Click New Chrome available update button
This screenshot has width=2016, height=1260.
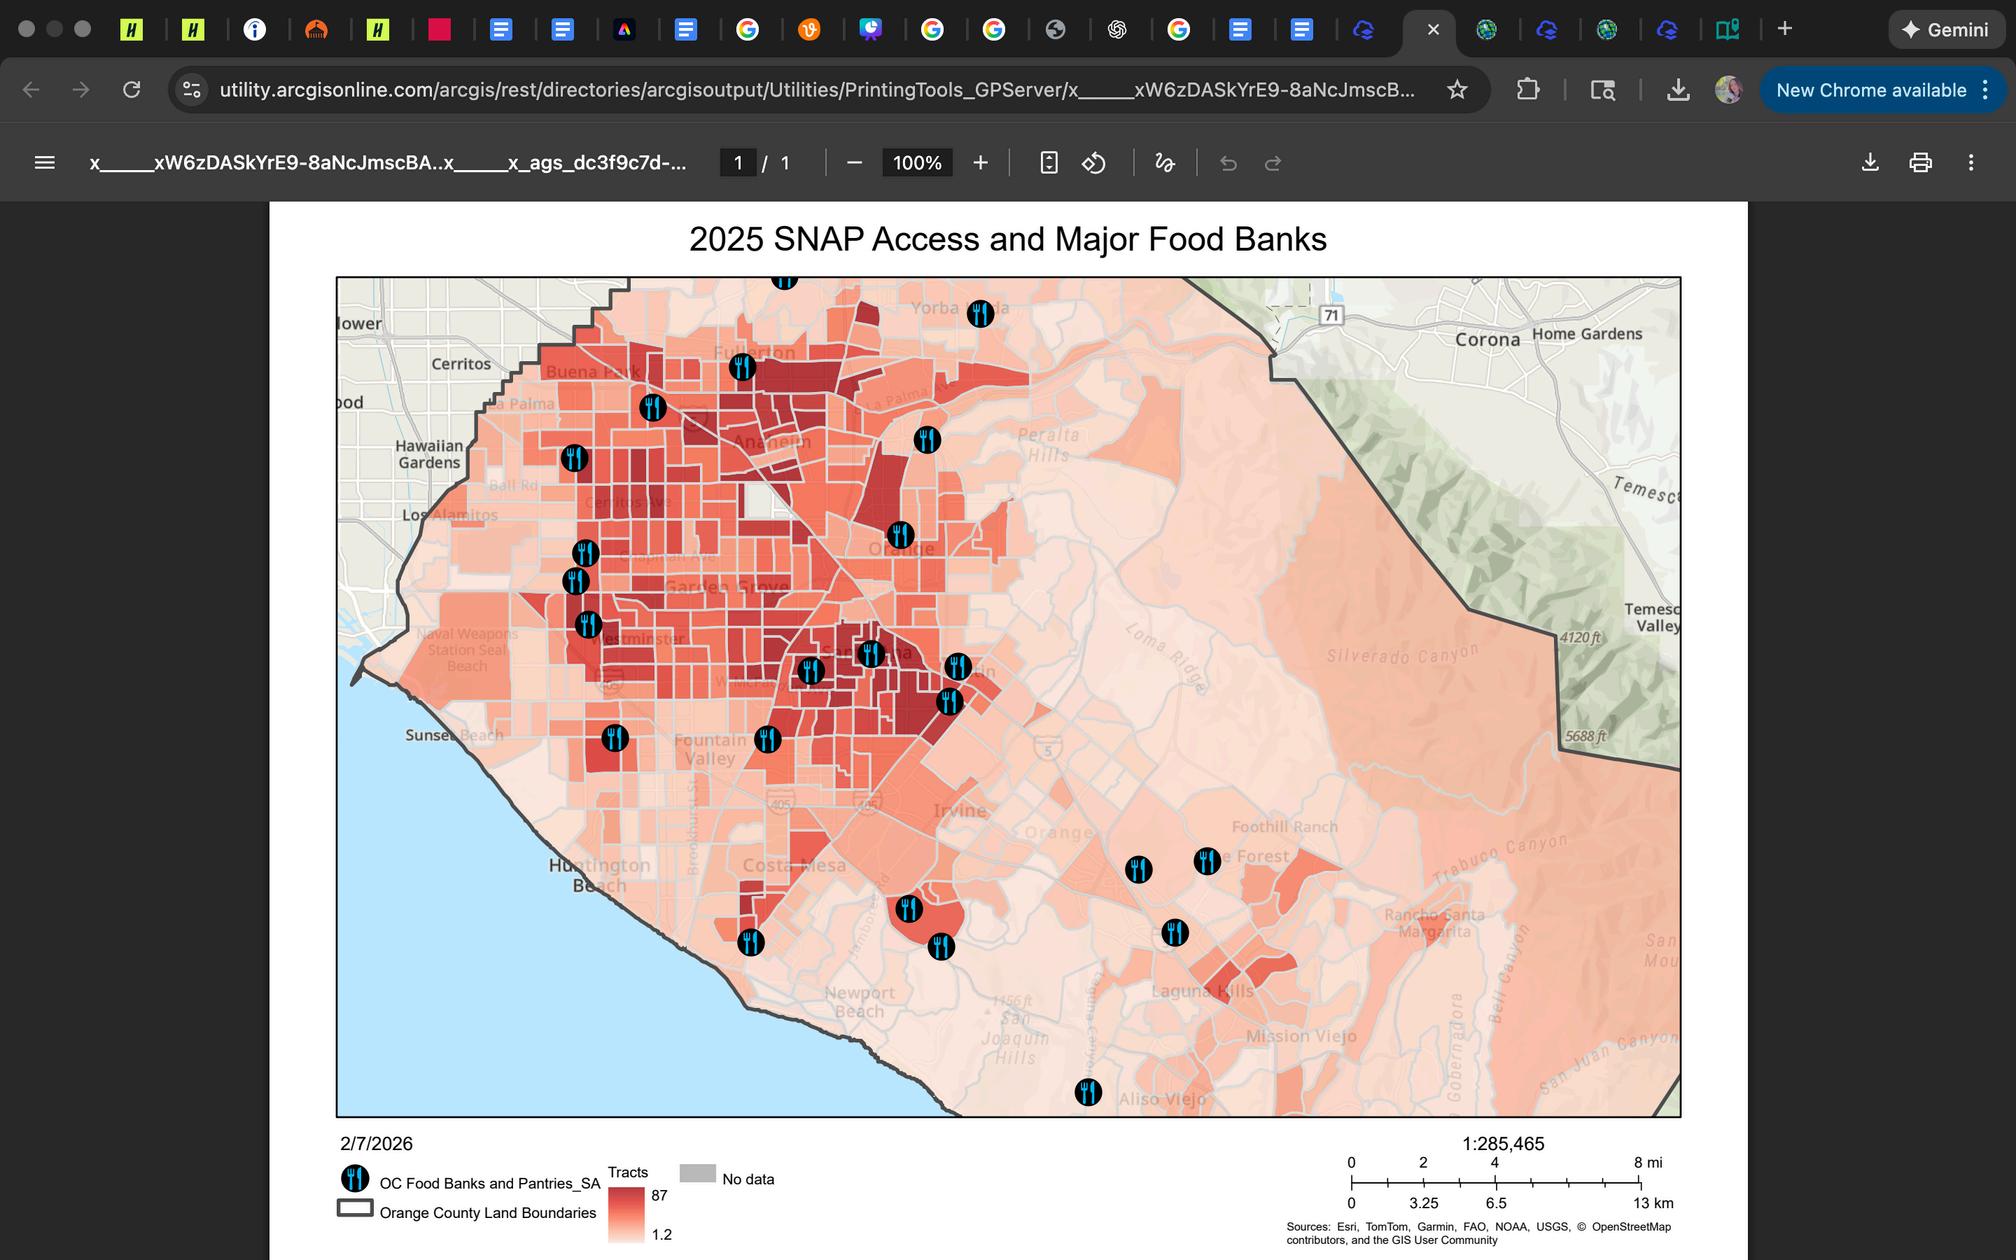[1871, 90]
